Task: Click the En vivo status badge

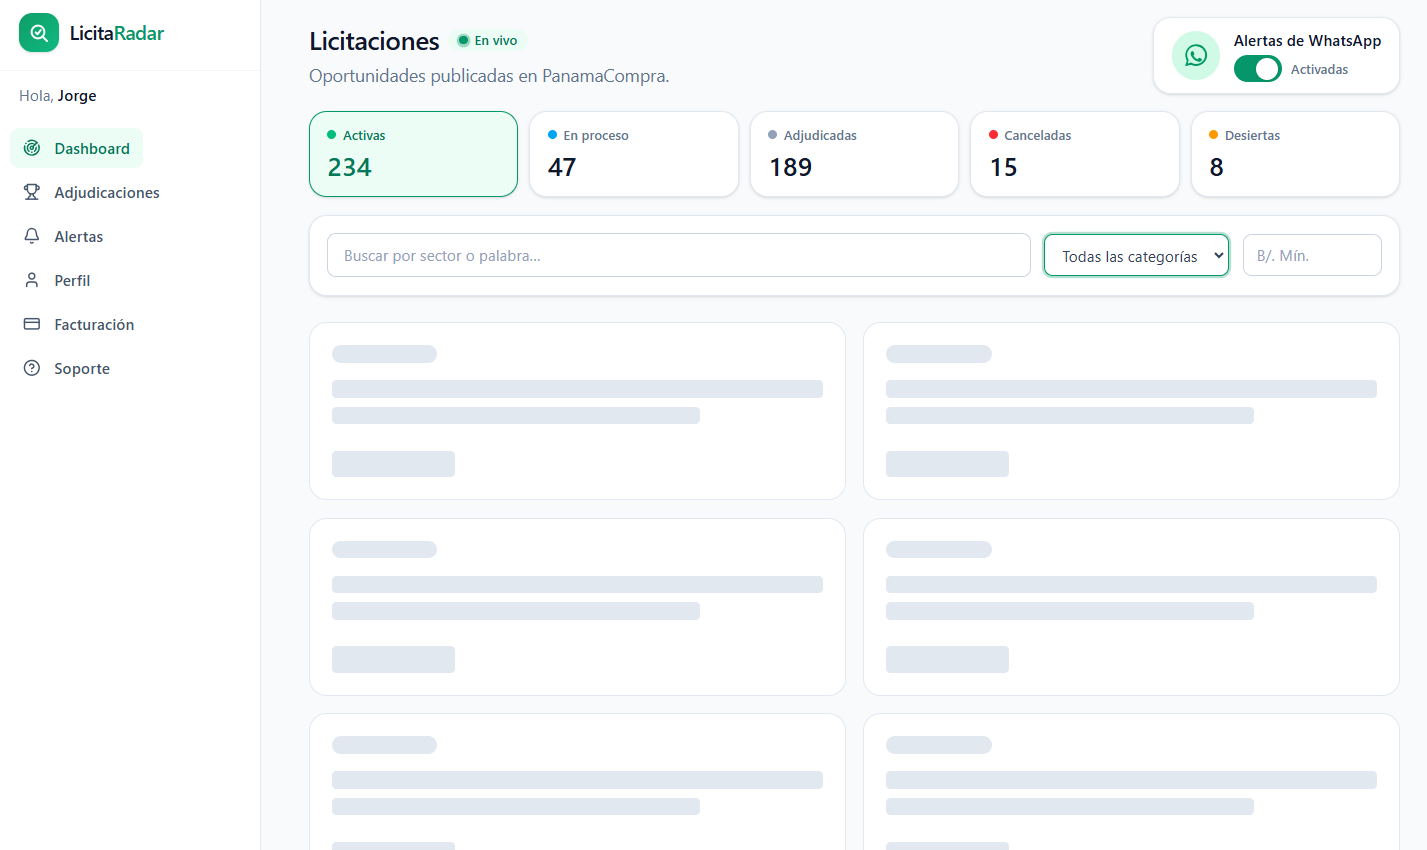Action: pyautogui.click(x=488, y=41)
